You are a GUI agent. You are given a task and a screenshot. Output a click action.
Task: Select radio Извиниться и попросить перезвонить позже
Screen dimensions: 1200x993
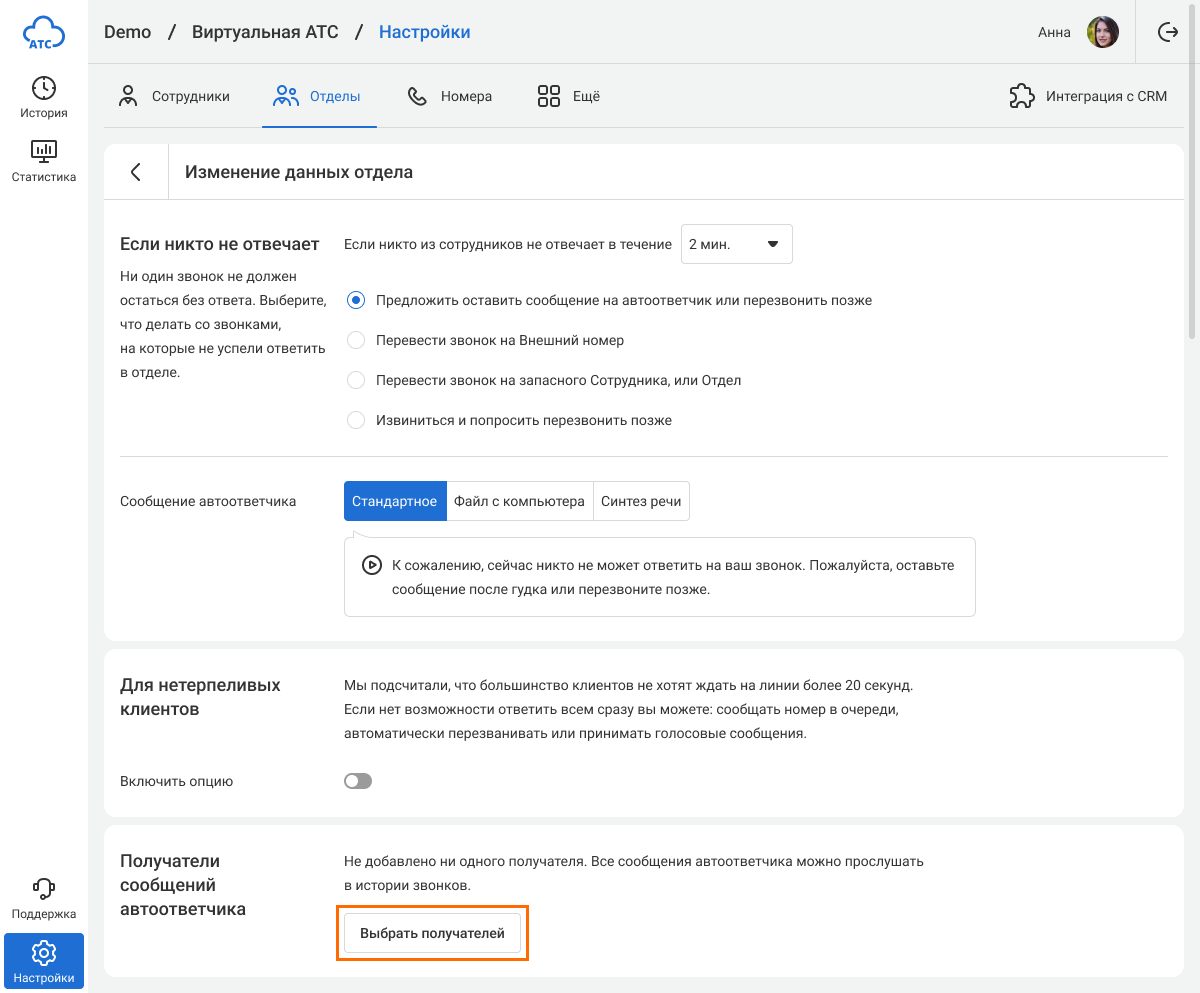point(356,421)
